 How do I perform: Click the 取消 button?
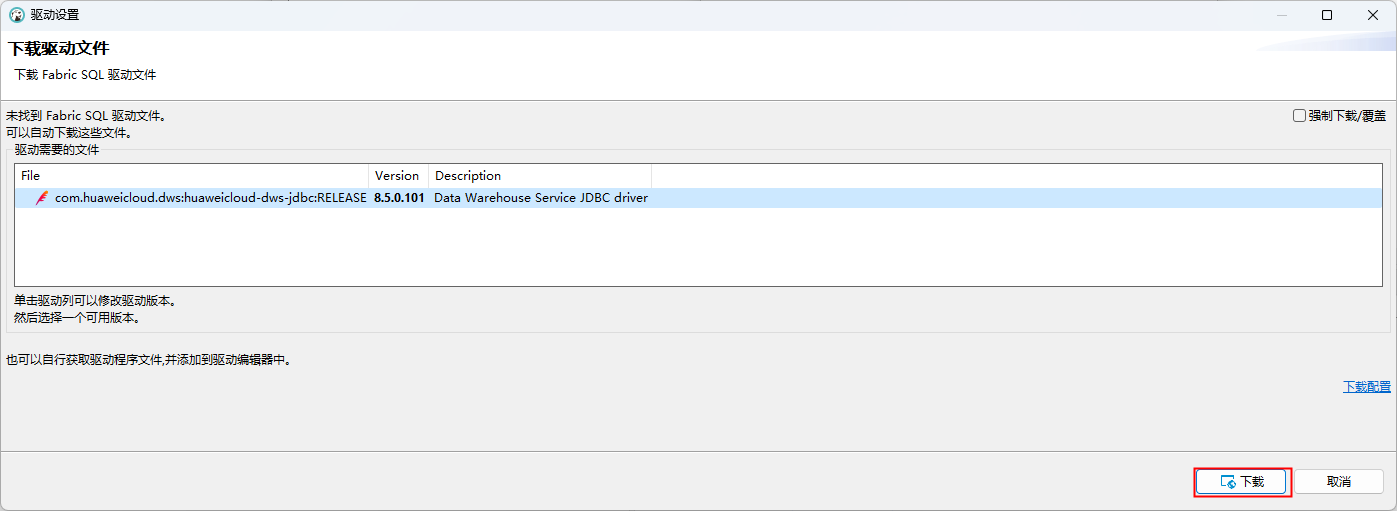click(x=1339, y=482)
